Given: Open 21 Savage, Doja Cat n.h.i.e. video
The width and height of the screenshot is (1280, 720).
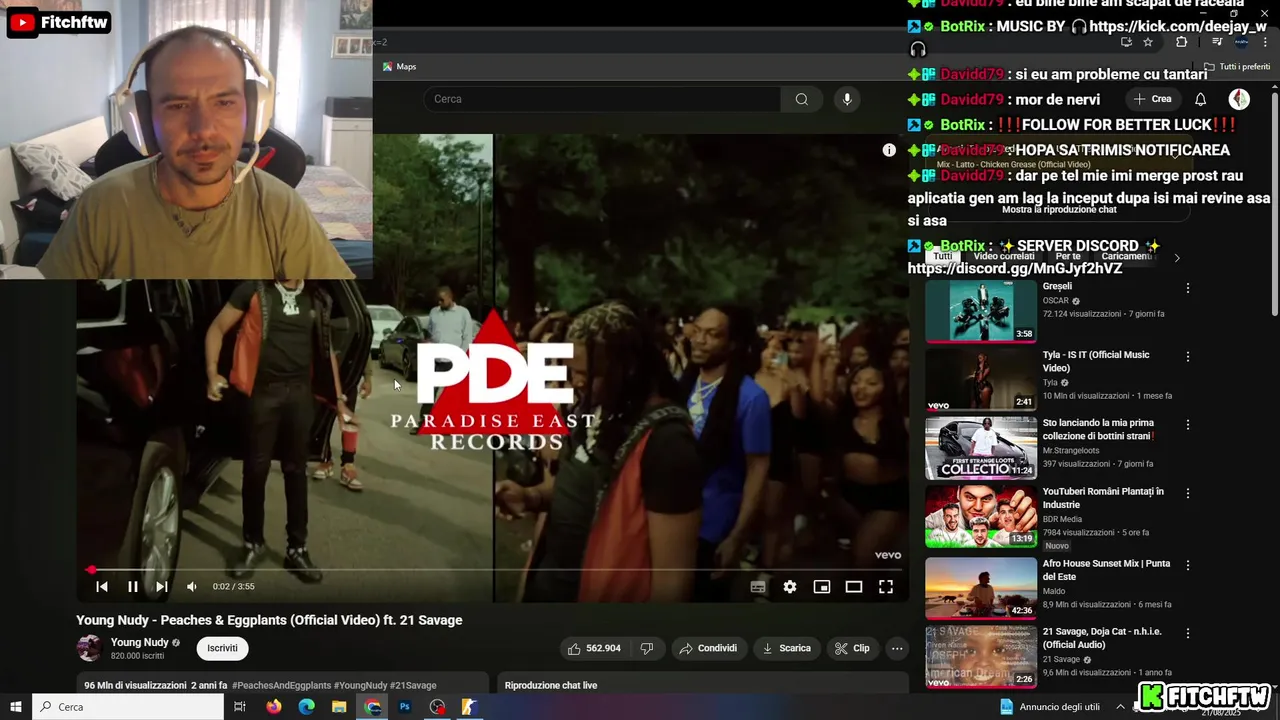Looking at the screenshot, I should point(1101,637).
